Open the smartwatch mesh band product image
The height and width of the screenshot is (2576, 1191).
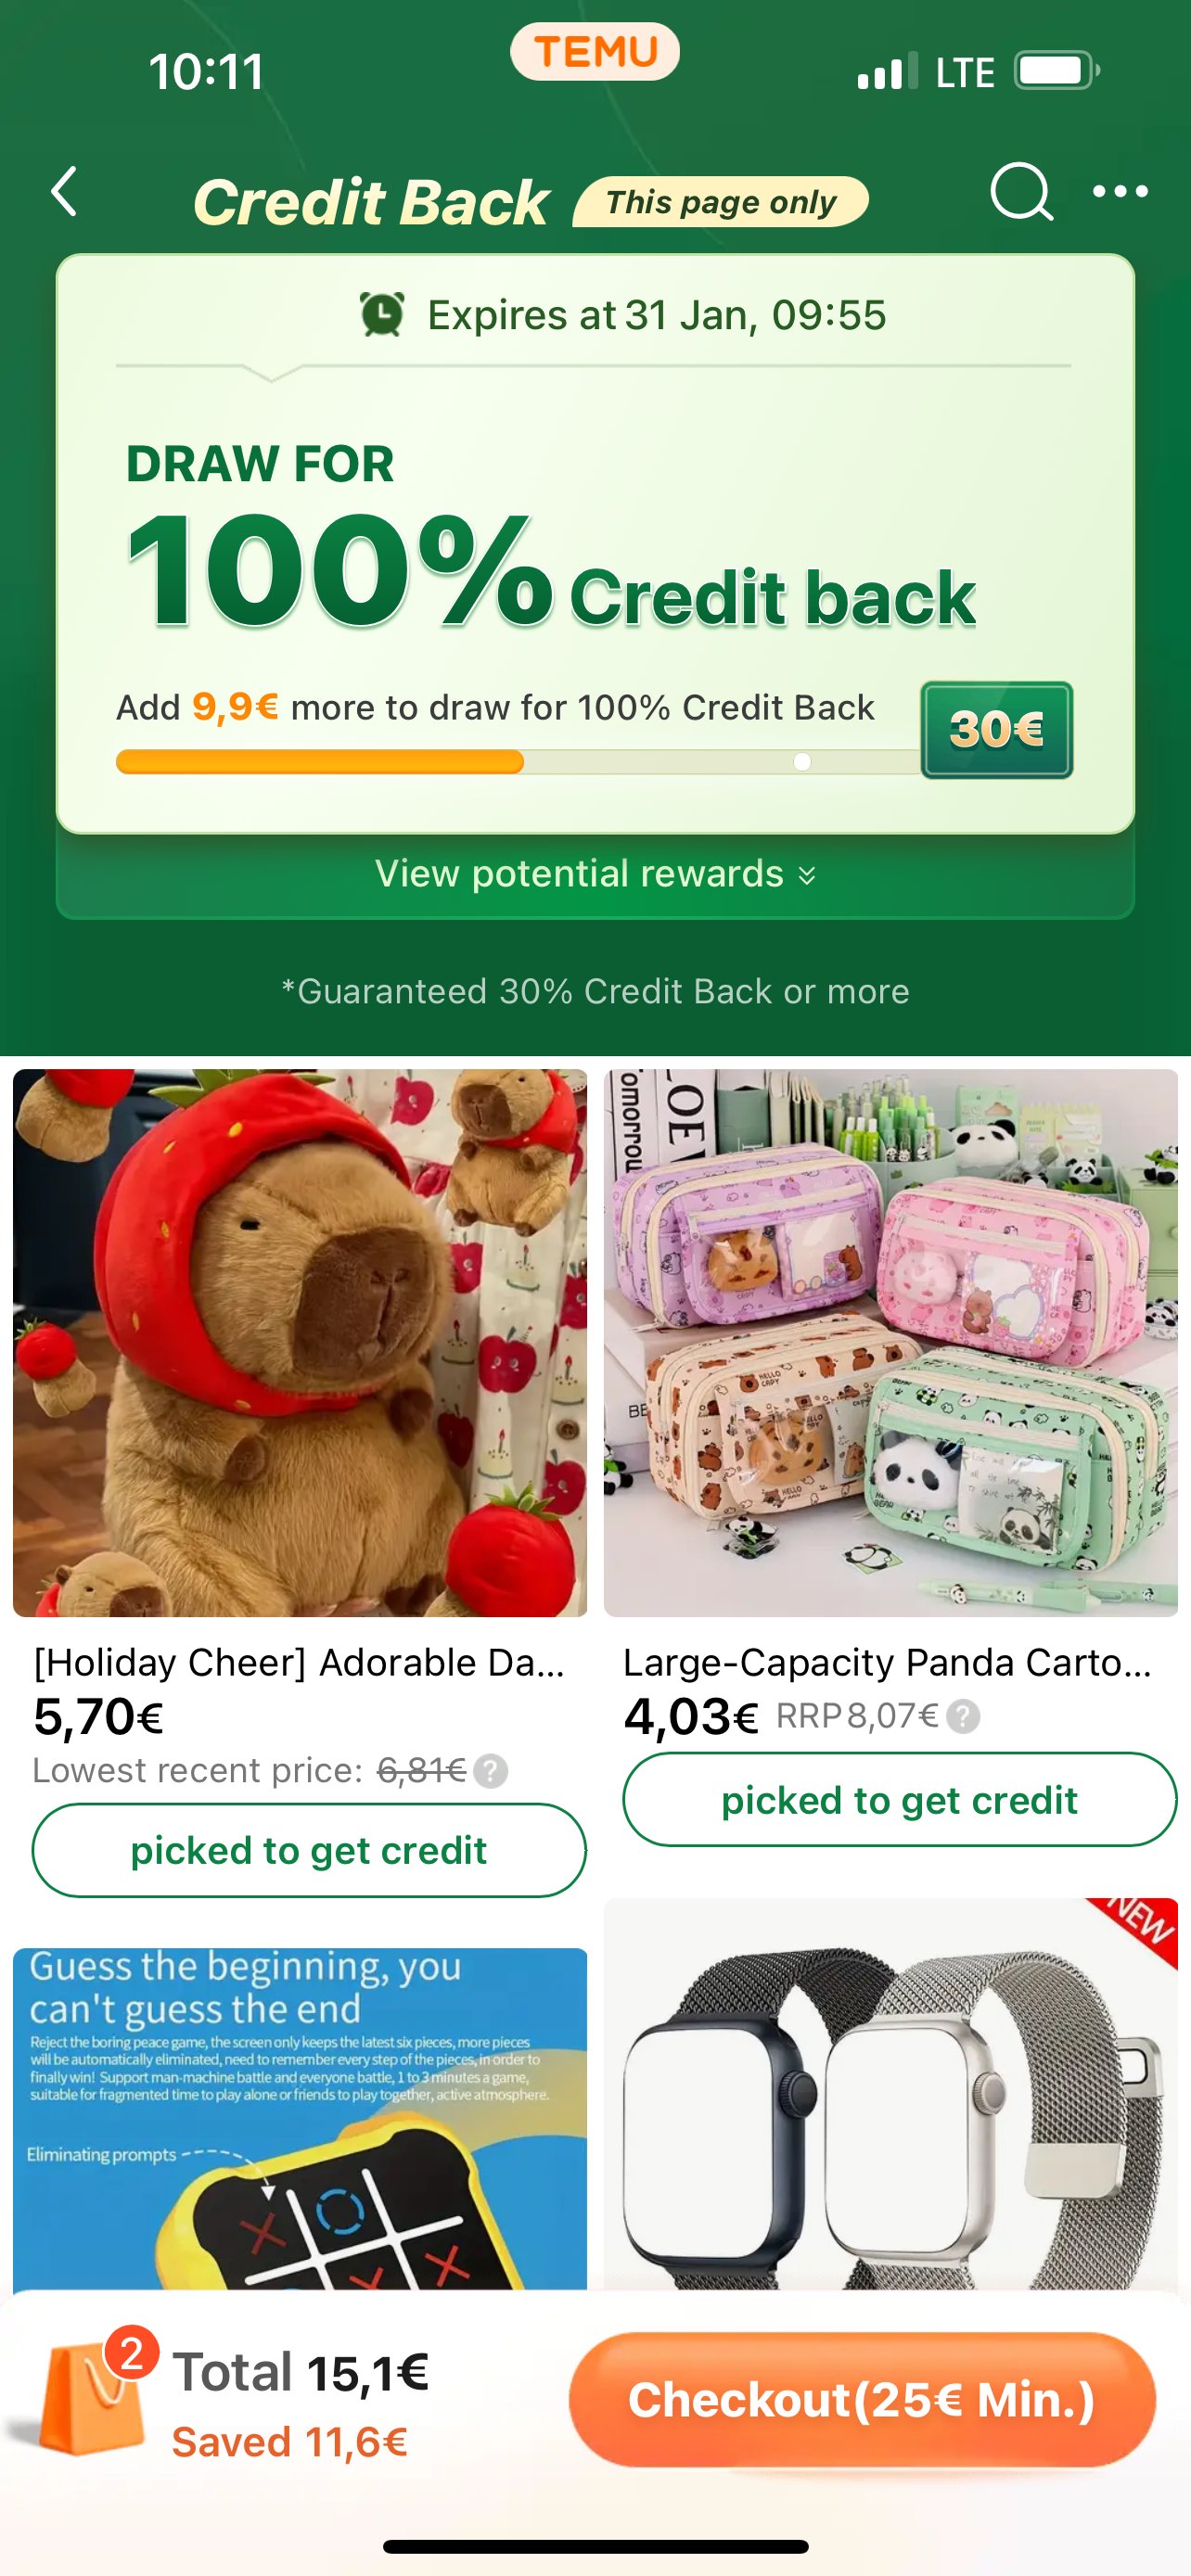pyautogui.click(x=891, y=2093)
